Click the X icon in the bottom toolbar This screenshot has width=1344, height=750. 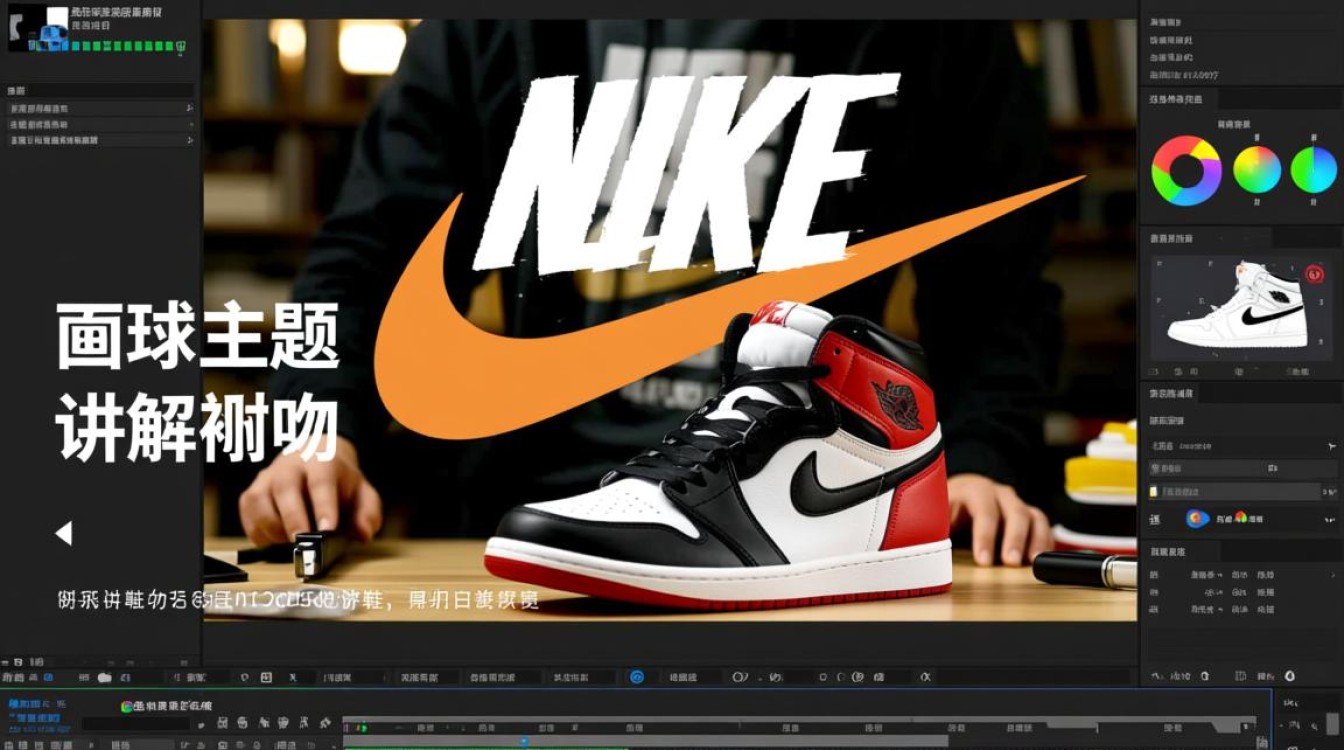[x=293, y=677]
